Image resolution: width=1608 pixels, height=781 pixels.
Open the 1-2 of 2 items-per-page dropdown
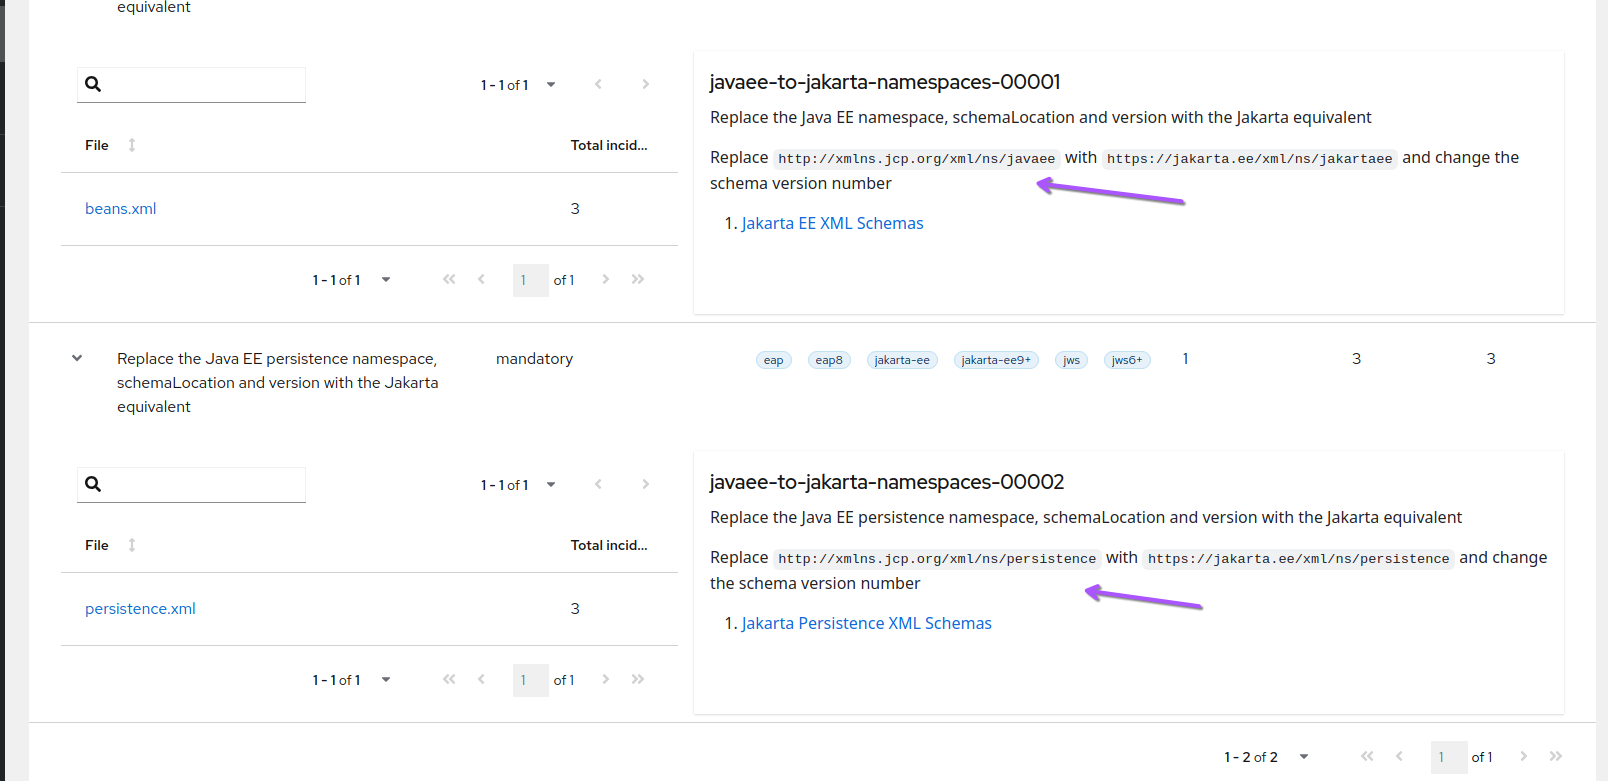pyautogui.click(x=1304, y=757)
